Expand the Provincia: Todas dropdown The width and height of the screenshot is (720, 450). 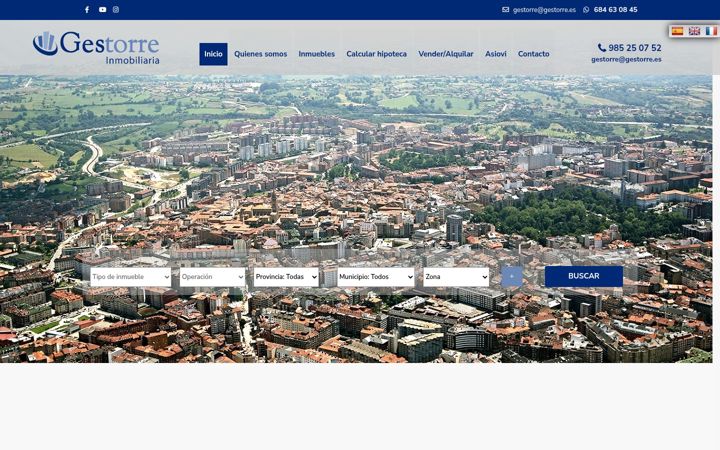tap(286, 277)
